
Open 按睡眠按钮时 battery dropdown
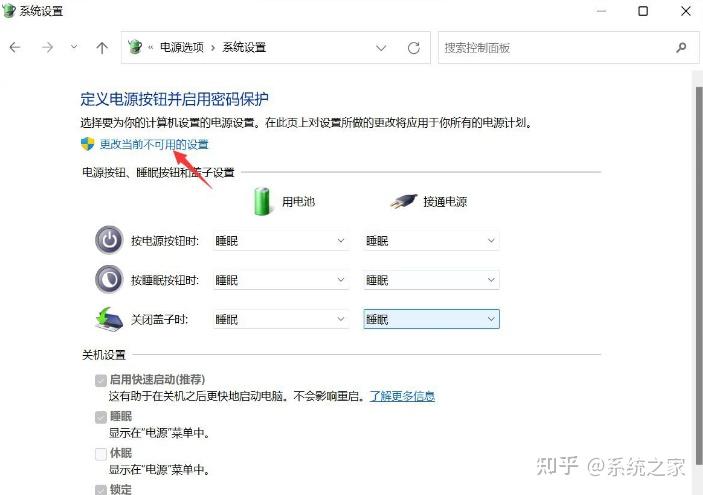coord(281,280)
